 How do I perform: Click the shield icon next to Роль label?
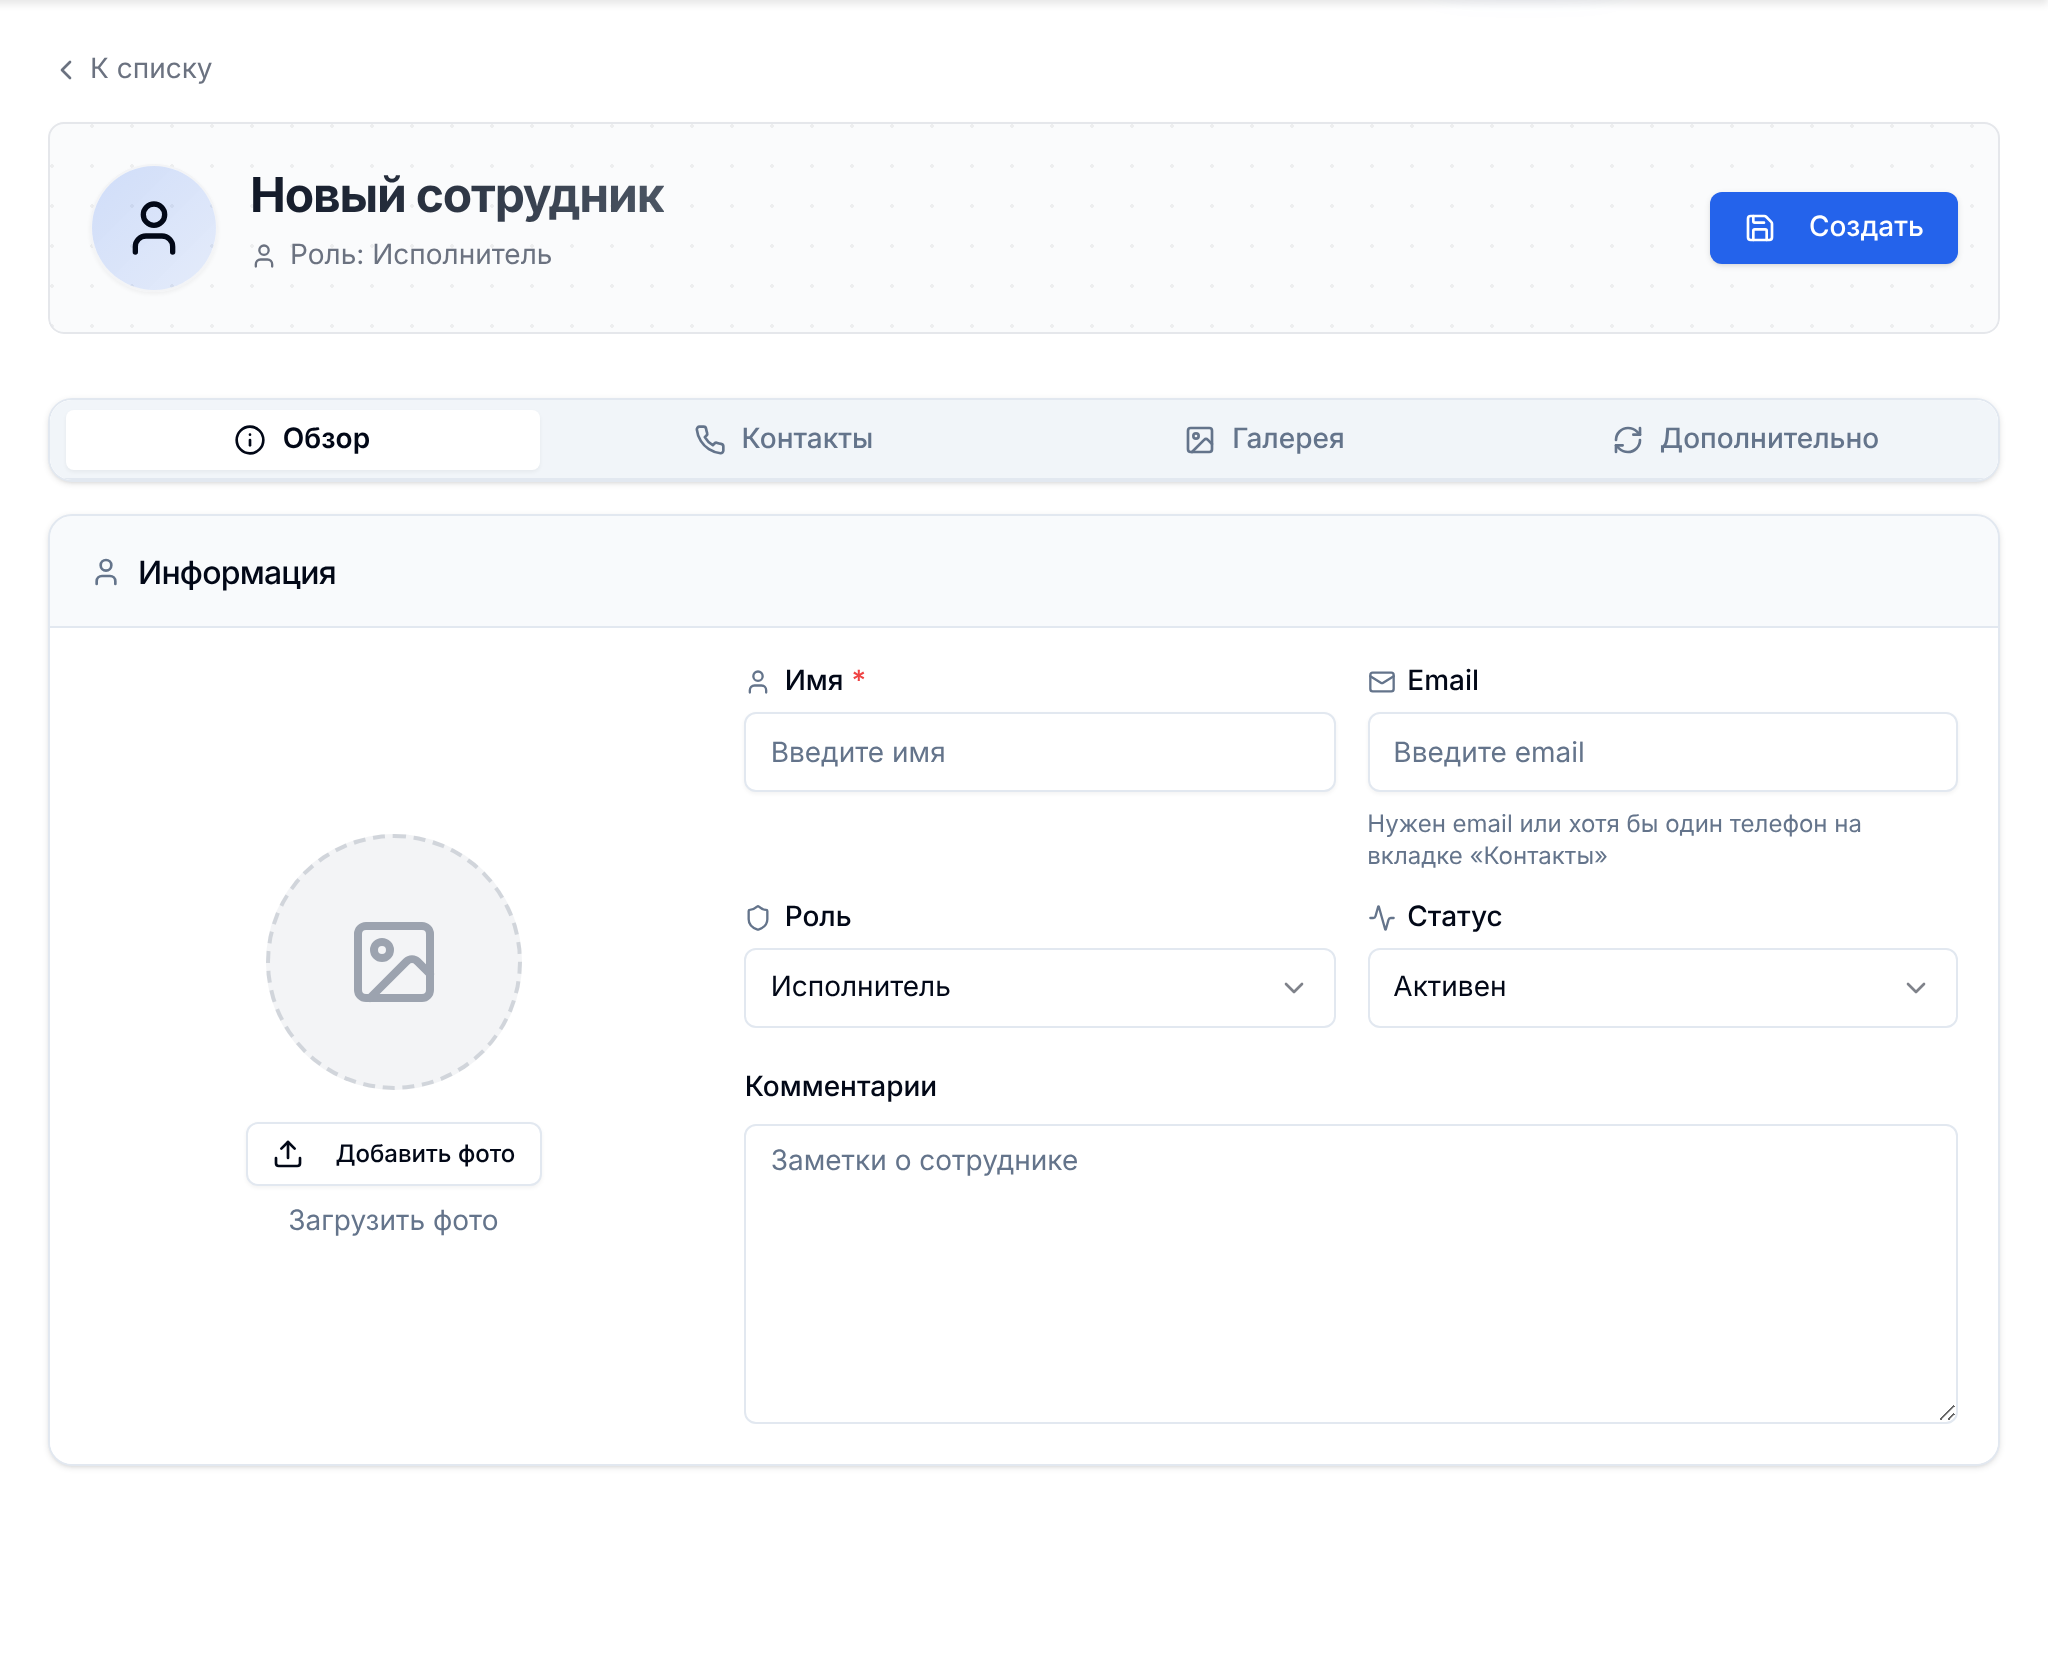tap(758, 918)
